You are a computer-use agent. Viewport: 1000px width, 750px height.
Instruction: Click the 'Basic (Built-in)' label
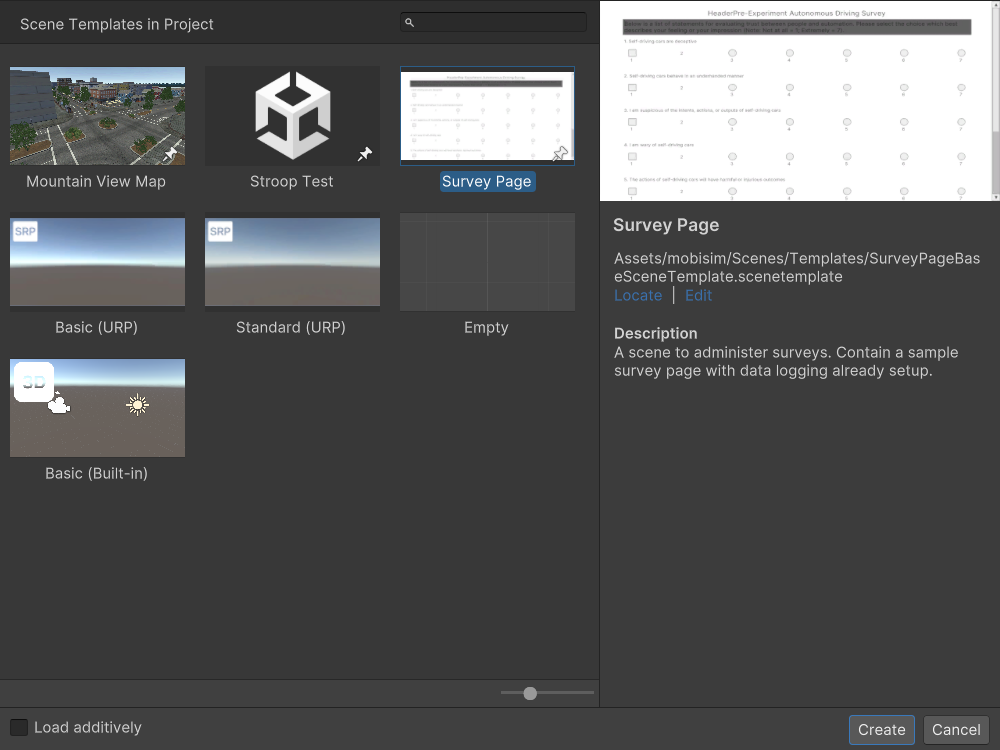(96, 474)
